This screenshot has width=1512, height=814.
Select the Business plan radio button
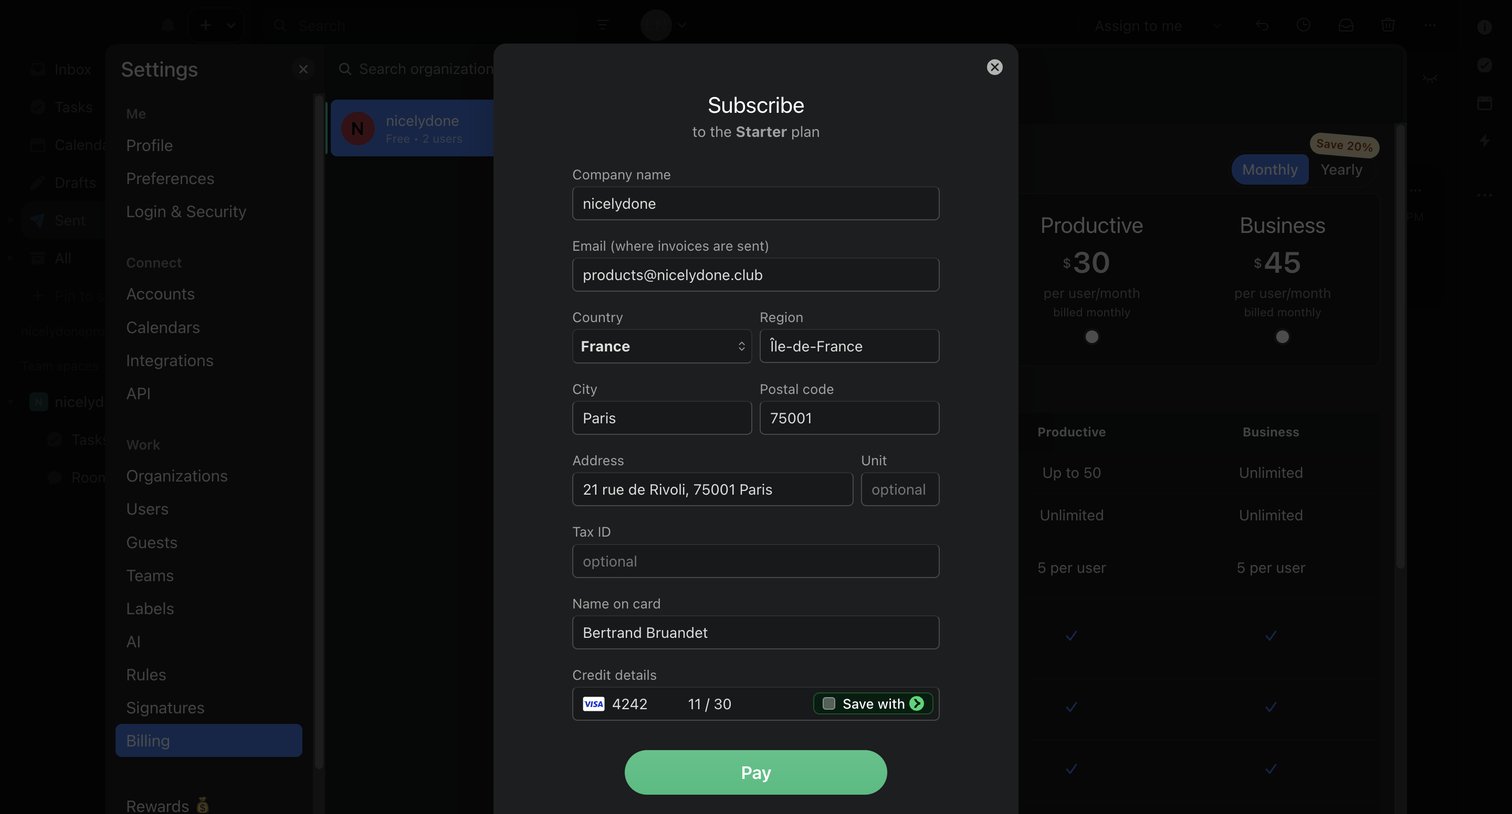pyautogui.click(x=1282, y=337)
